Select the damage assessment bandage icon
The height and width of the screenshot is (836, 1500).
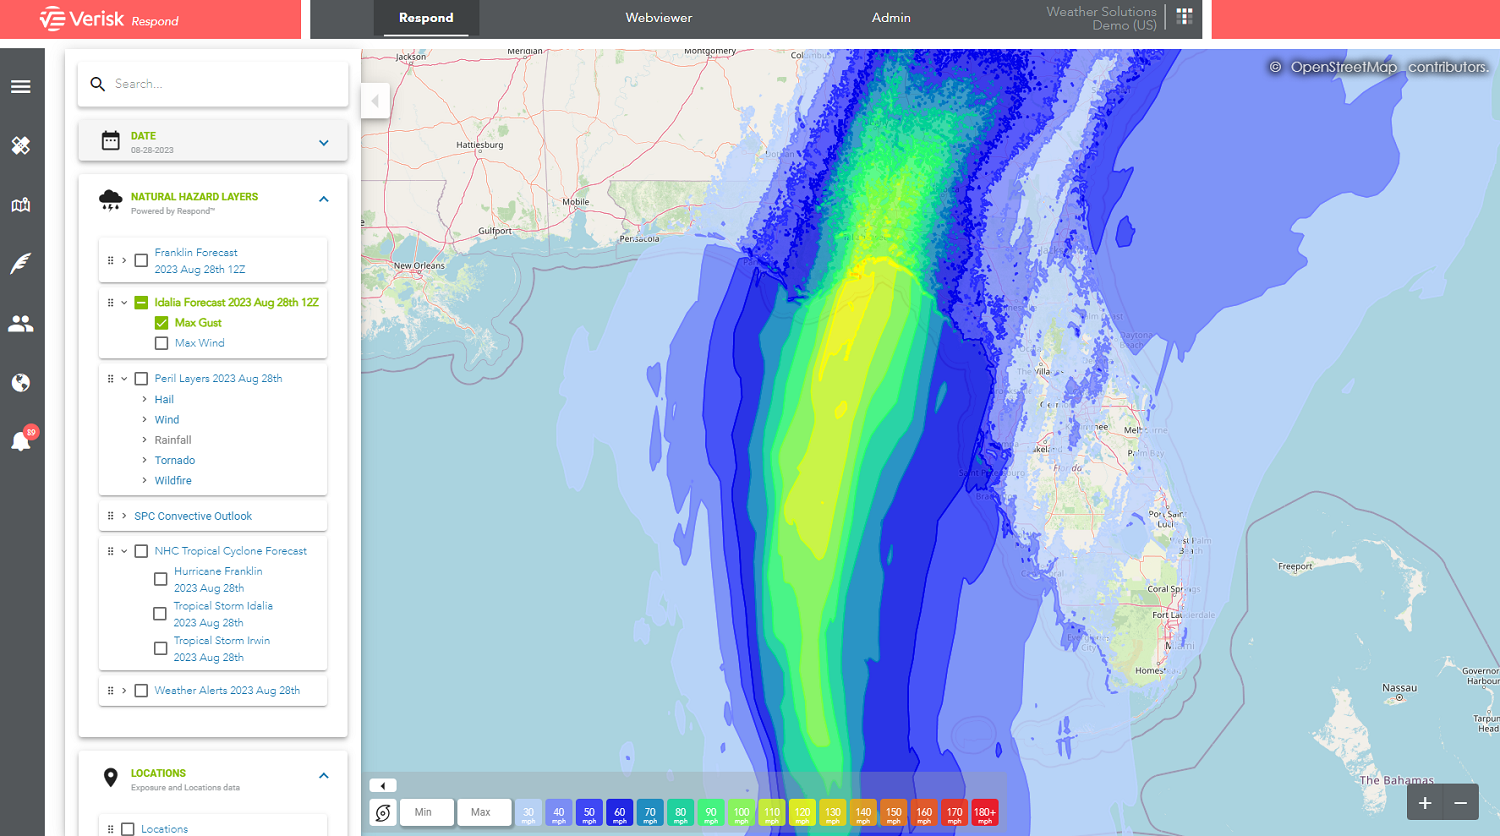tap(22, 145)
